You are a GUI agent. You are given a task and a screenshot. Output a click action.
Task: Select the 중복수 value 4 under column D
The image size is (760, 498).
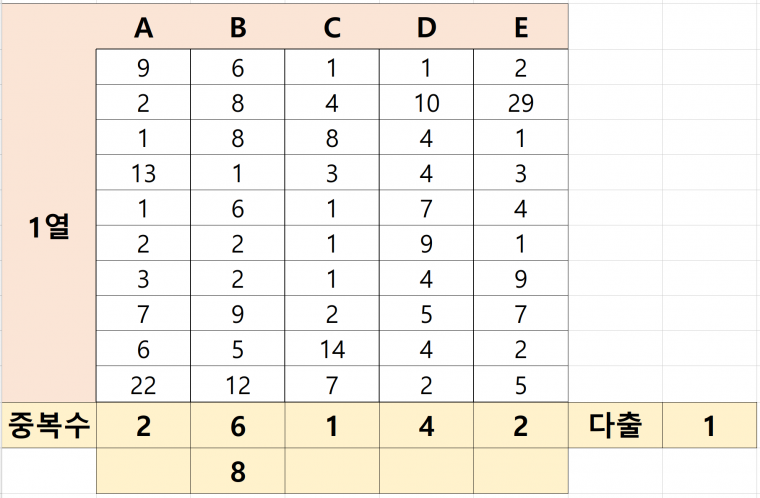tap(426, 426)
